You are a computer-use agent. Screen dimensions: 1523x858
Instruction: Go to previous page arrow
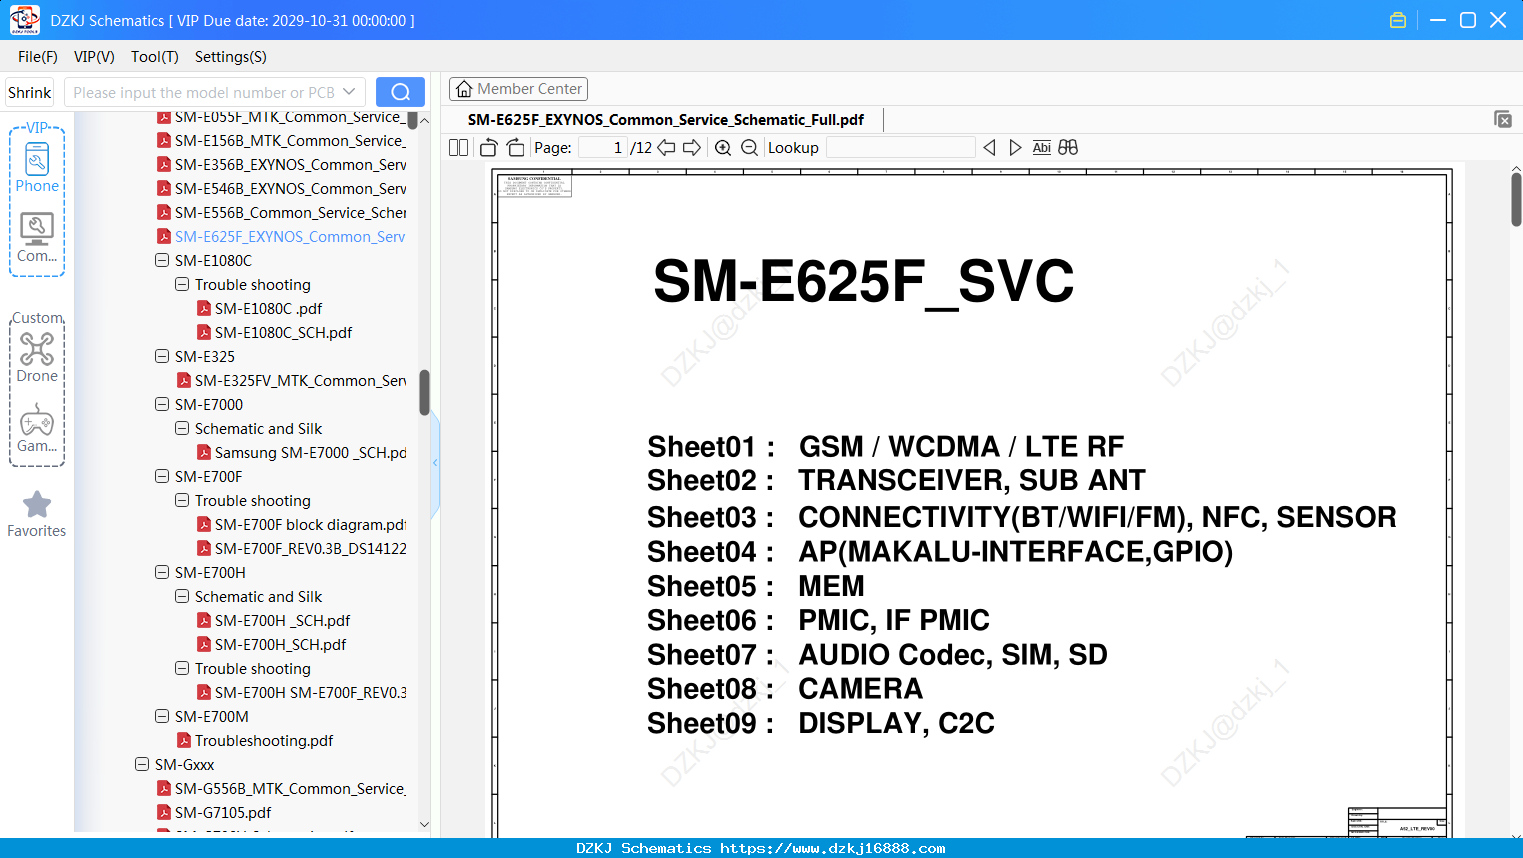(666, 148)
